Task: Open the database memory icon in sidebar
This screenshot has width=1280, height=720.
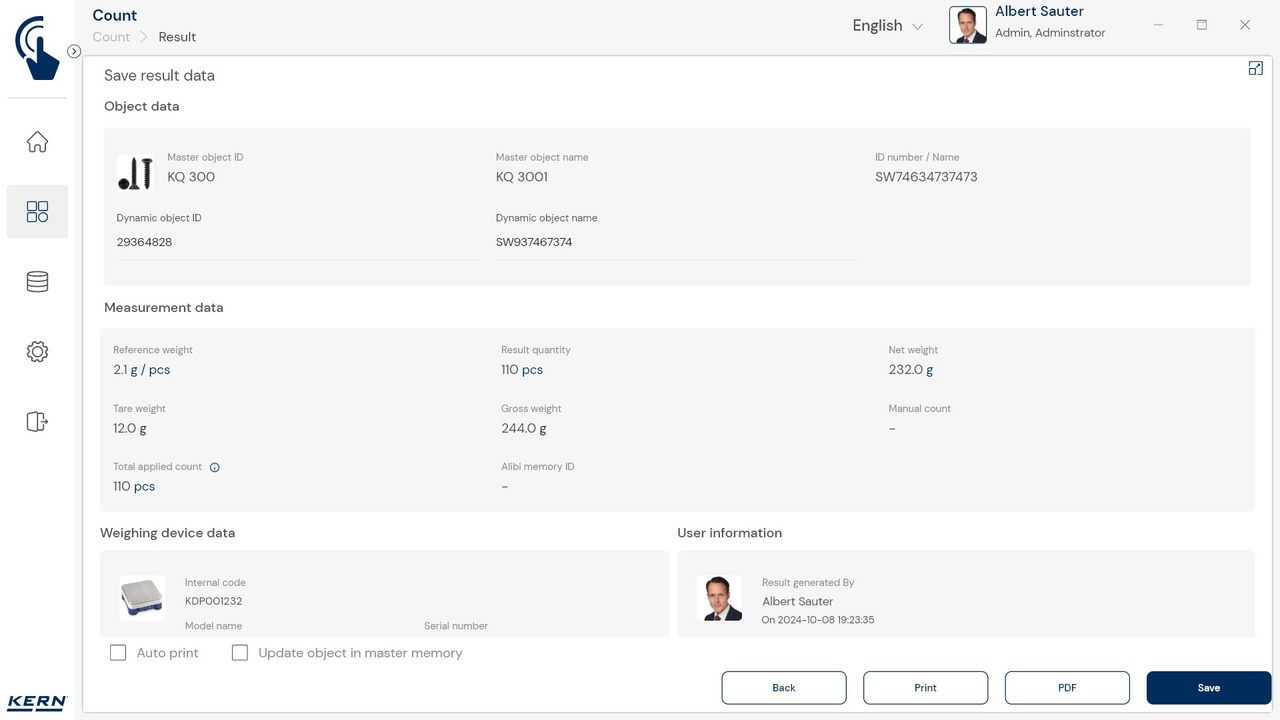Action: pos(37,282)
